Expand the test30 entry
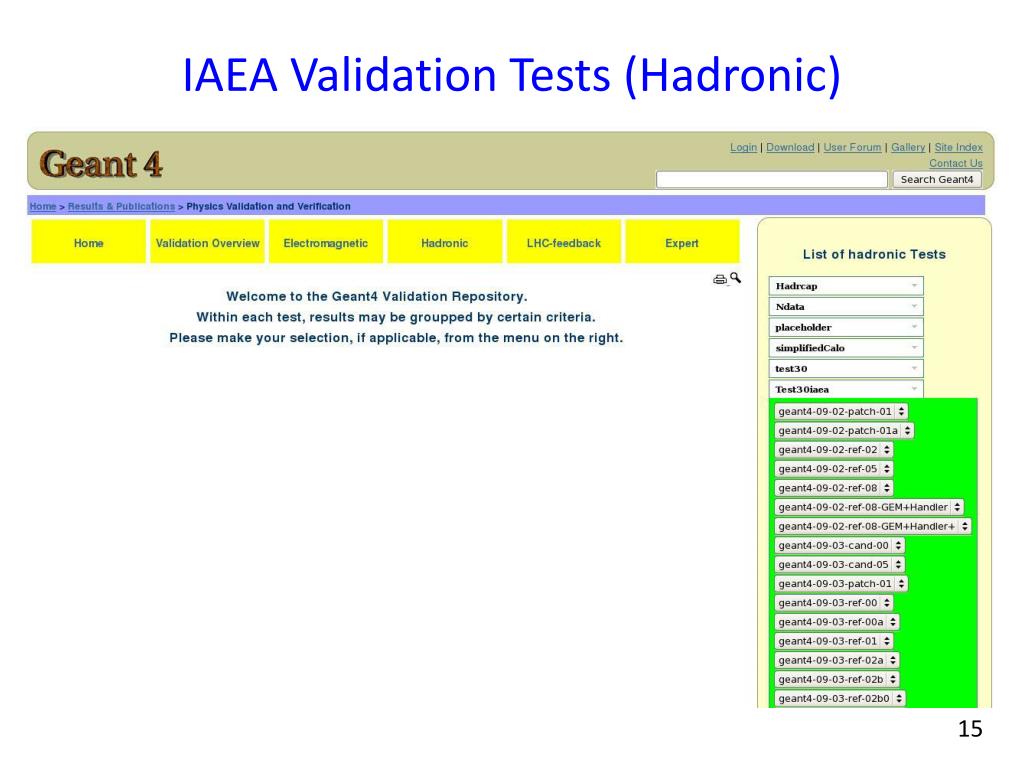Screen dimensions: 1024x768 tap(846, 368)
